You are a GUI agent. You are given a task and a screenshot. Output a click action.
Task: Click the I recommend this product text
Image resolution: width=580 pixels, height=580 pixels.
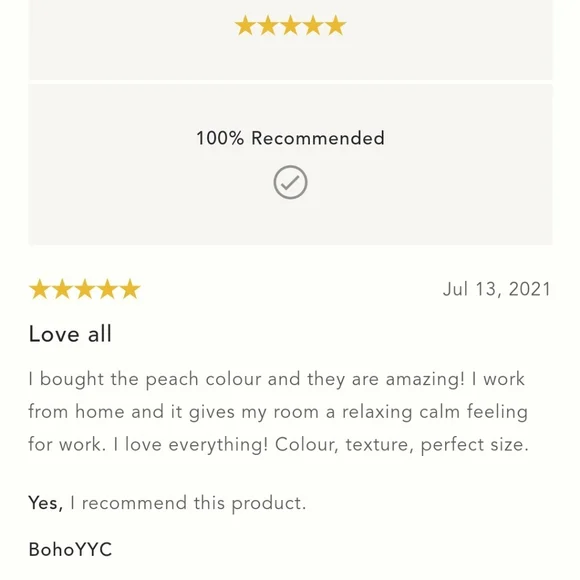click(188, 503)
